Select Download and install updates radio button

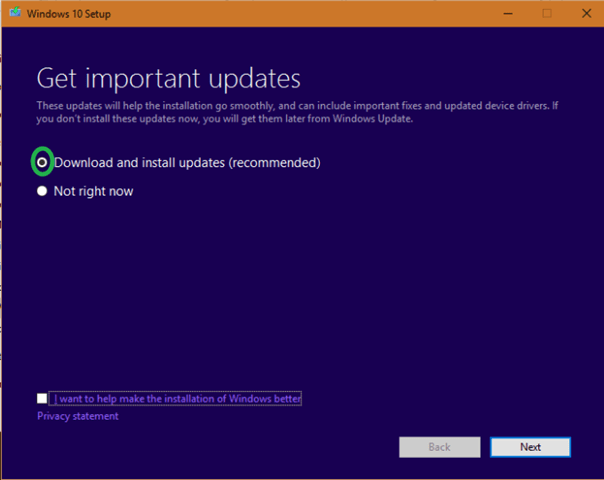coord(42,162)
